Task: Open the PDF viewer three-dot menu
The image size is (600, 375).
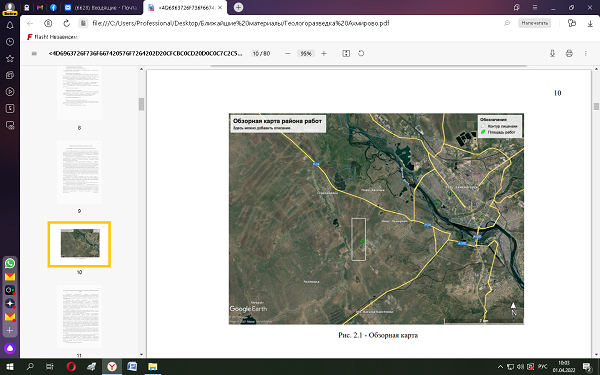Action: 585,54
